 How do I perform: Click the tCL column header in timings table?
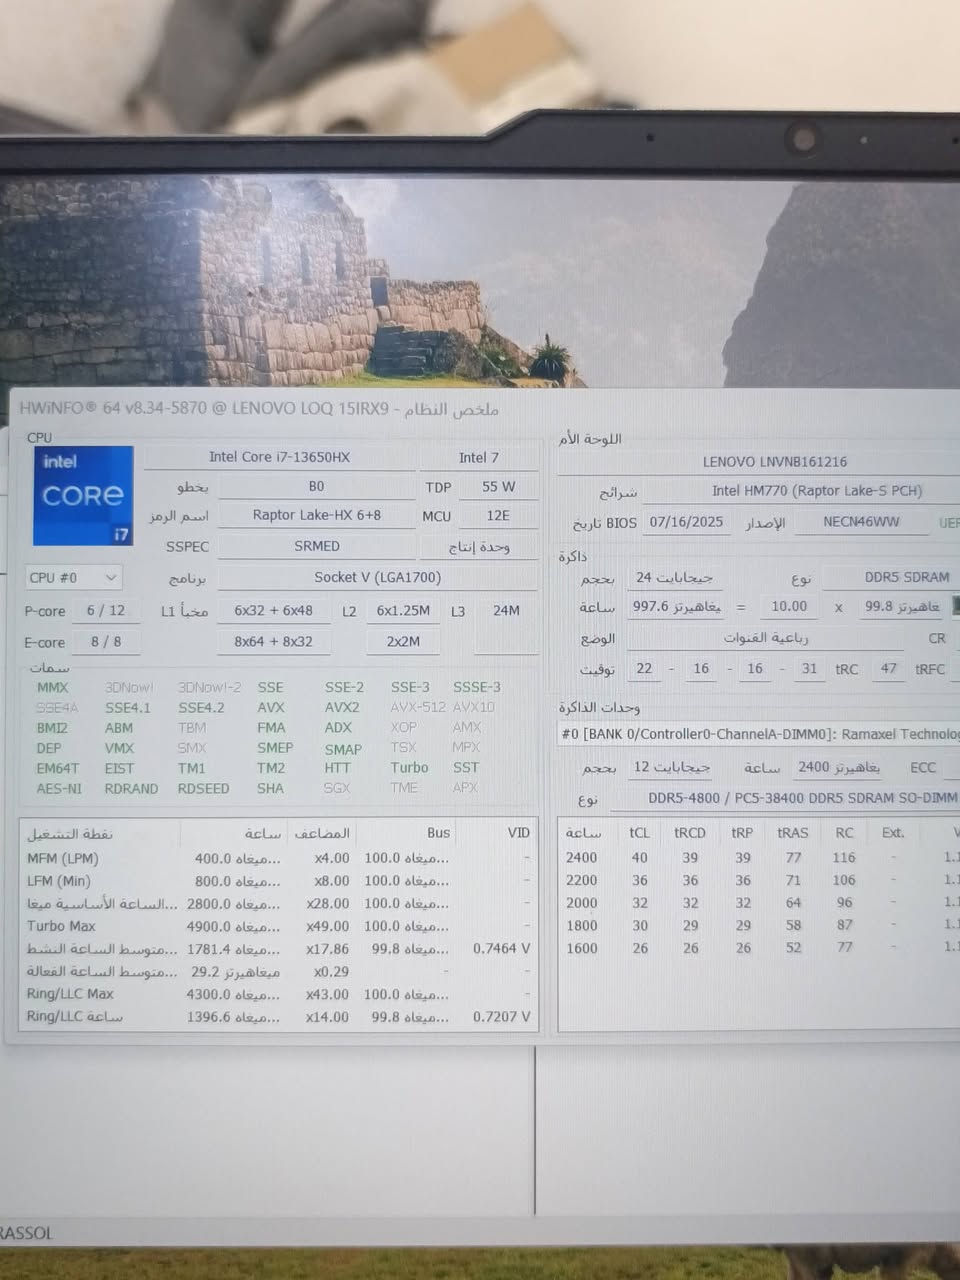tap(639, 832)
